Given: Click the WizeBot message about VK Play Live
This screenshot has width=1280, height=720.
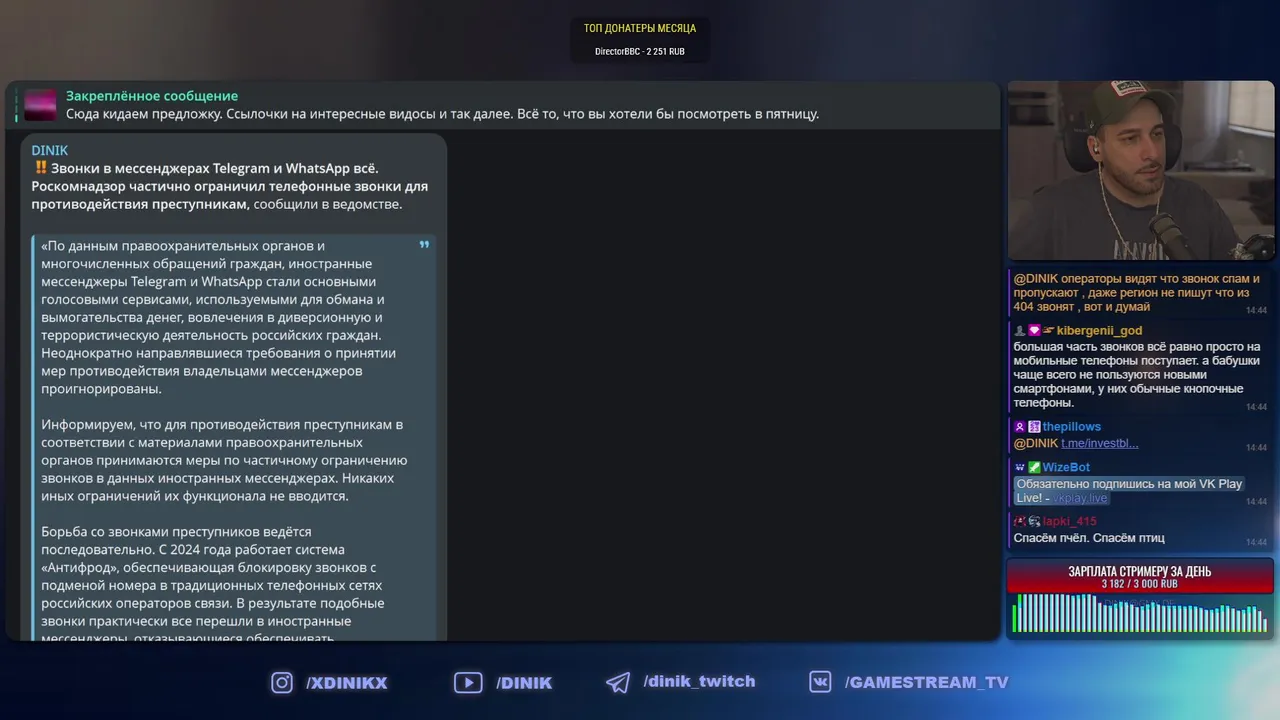Looking at the screenshot, I should 1129,491.
